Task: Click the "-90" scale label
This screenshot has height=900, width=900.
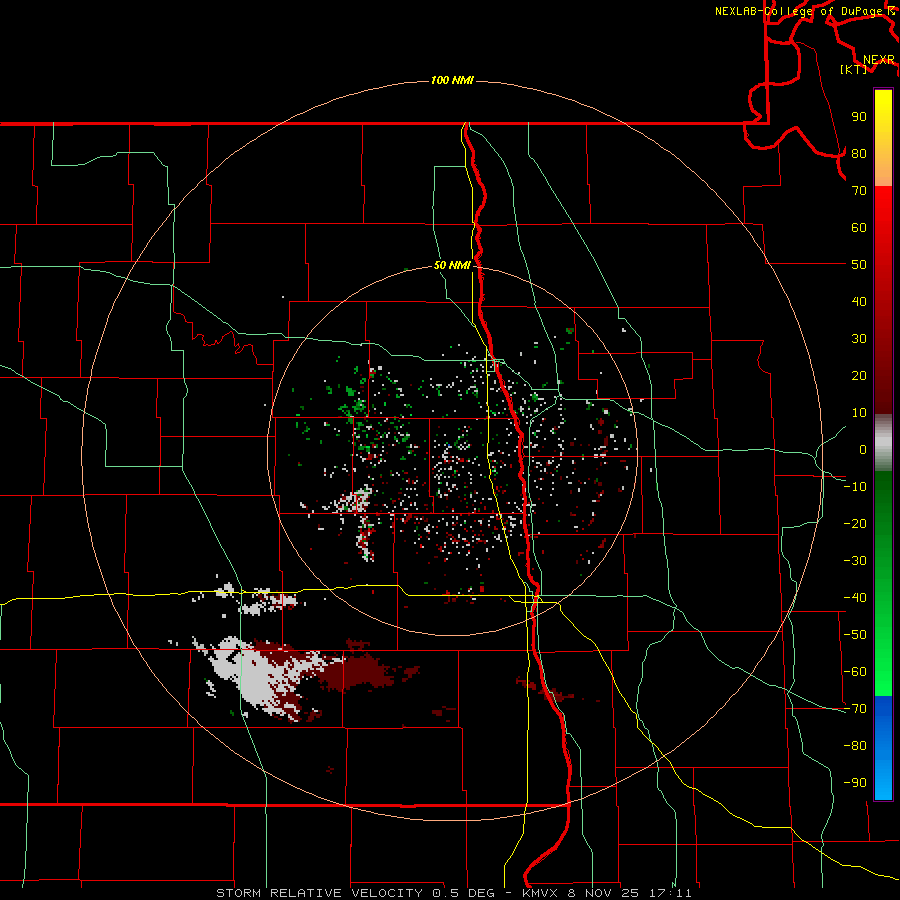Action: [x=855, y=783]
